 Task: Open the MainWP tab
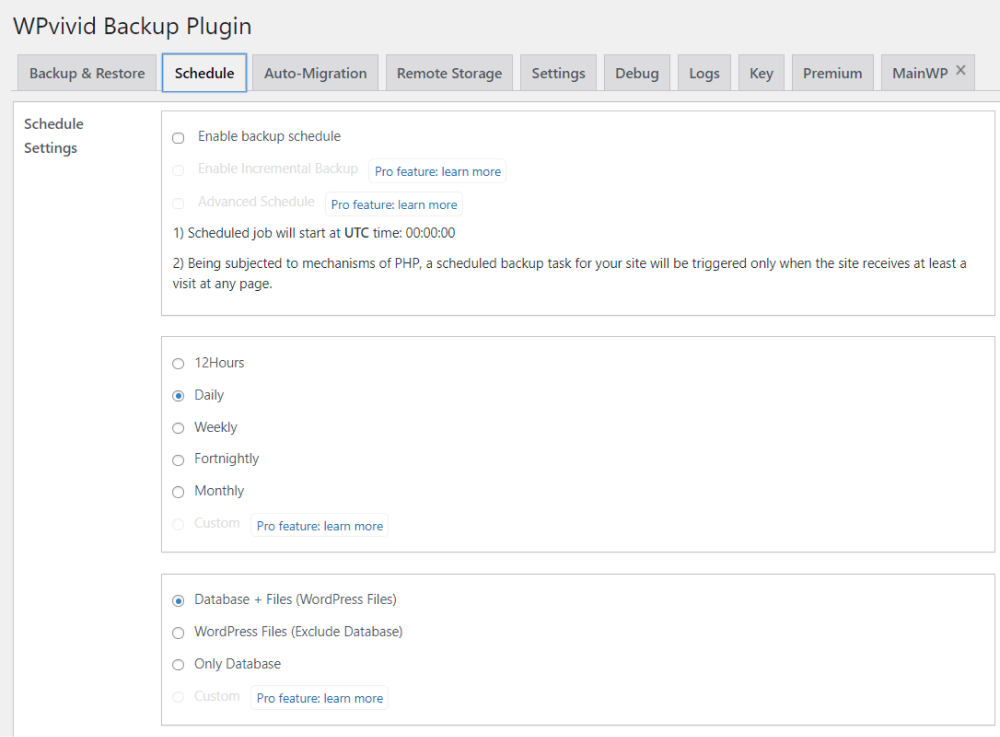pos(920,73)
